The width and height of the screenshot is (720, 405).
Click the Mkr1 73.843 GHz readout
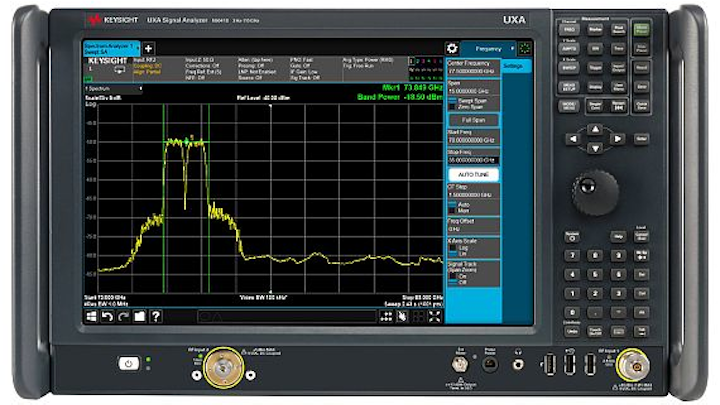(412, 88)
